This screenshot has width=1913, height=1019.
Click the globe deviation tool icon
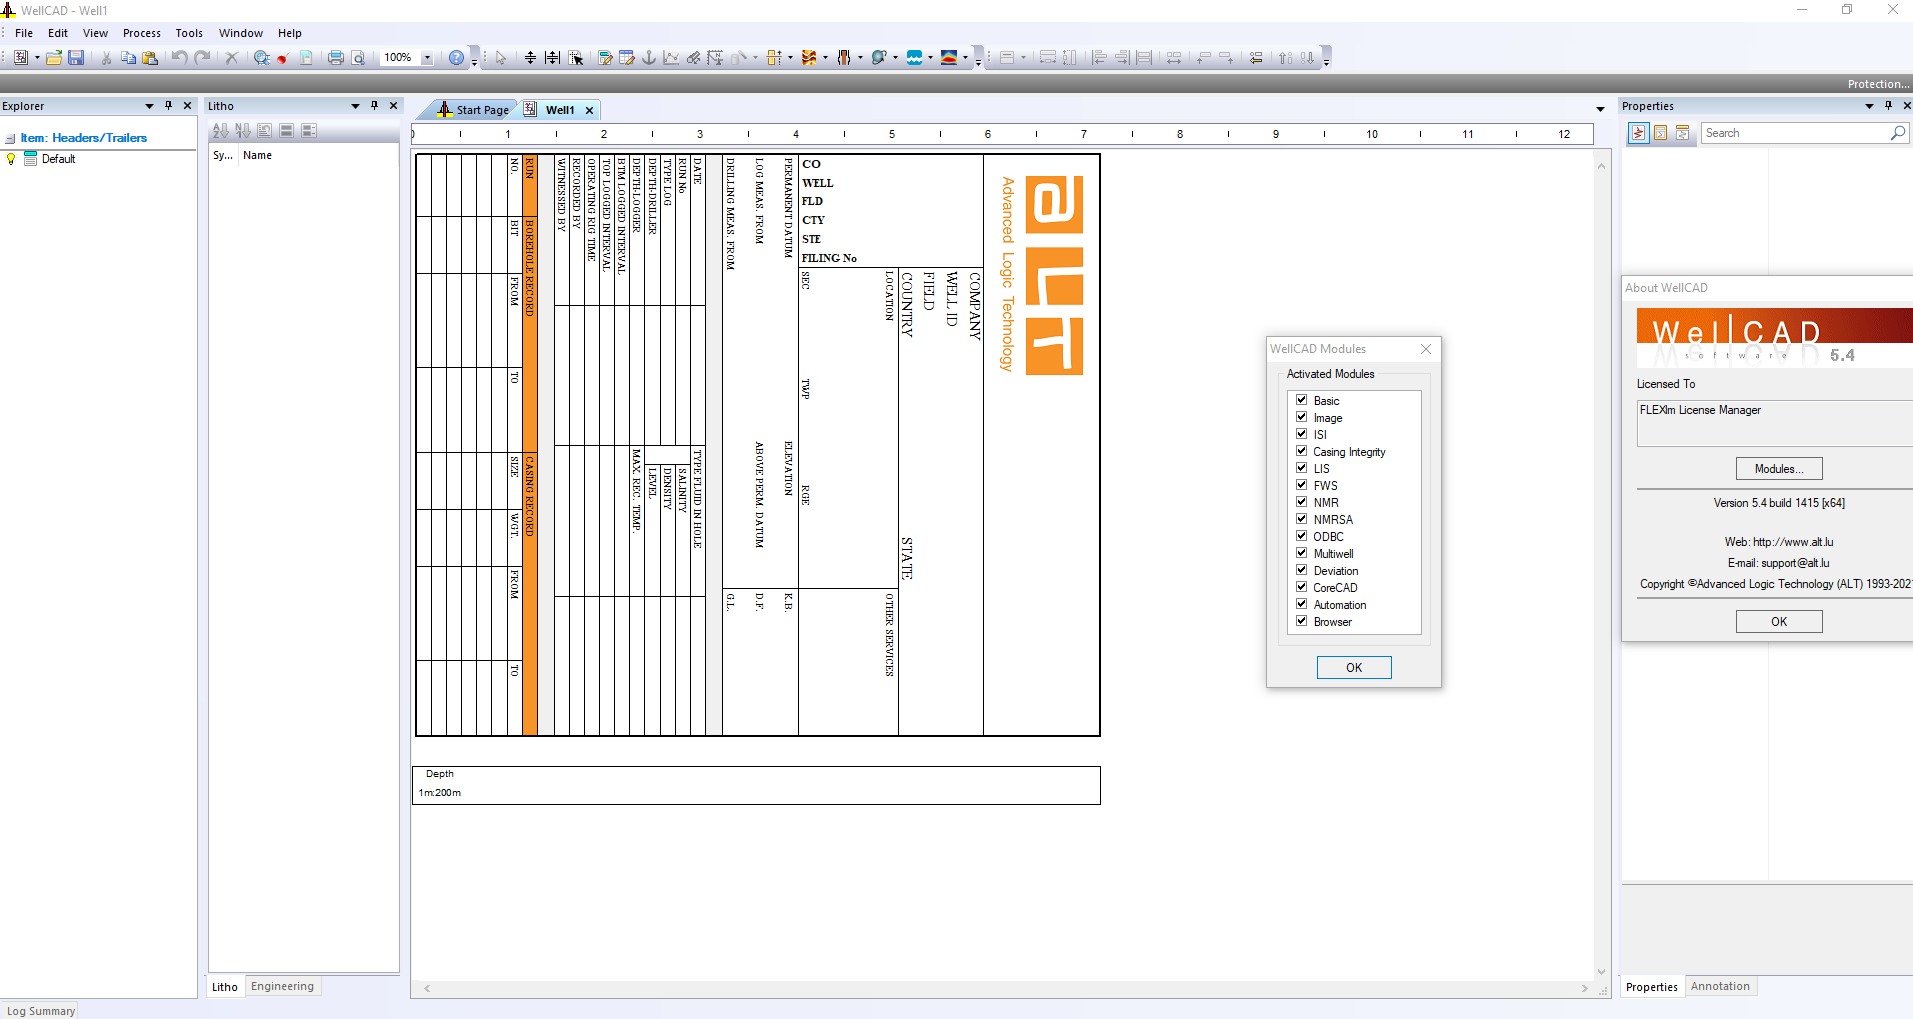click(879, 58)
